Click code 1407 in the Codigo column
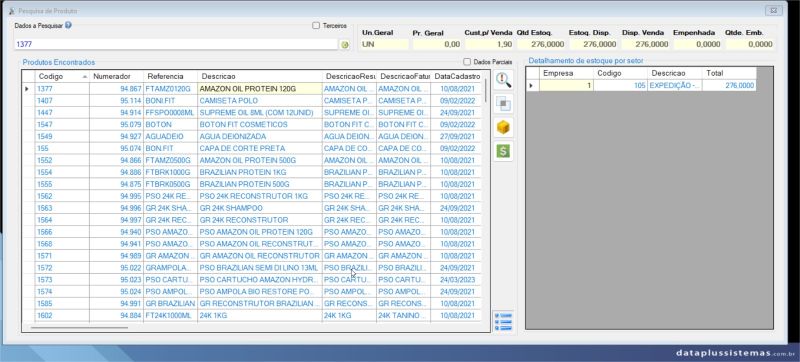800x362 pixels. [62, 100]
